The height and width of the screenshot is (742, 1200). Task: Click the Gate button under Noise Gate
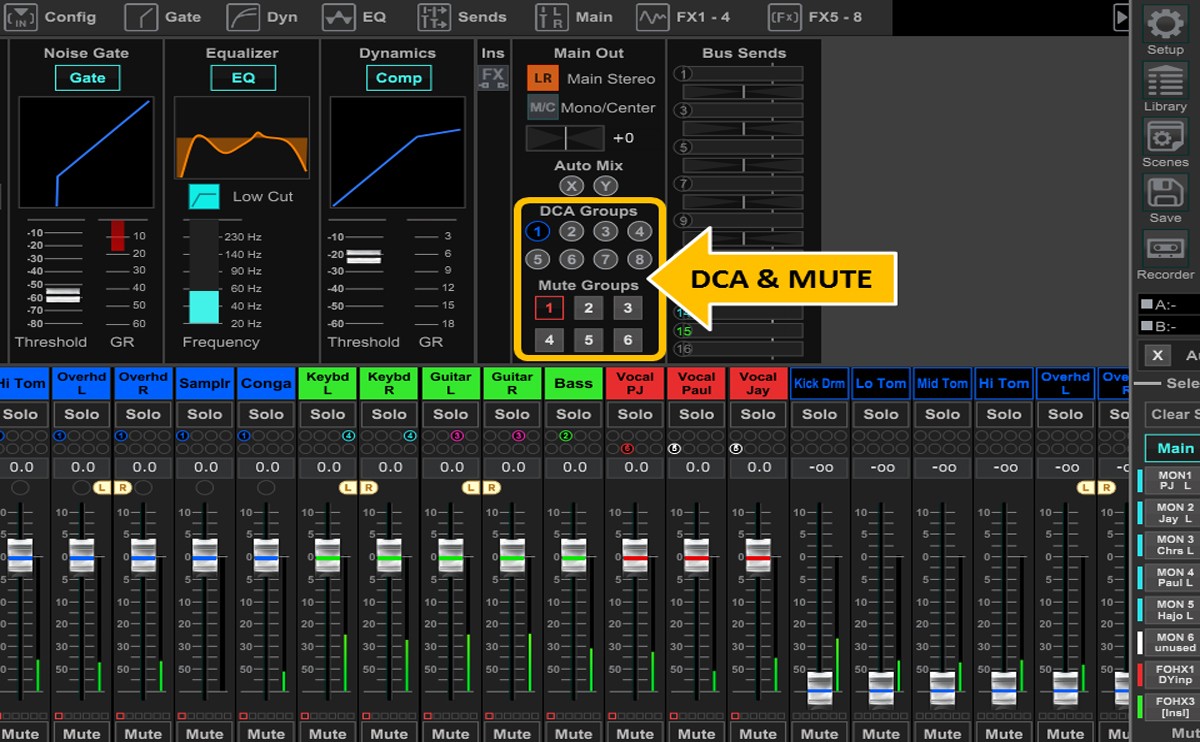pos(87,78)
